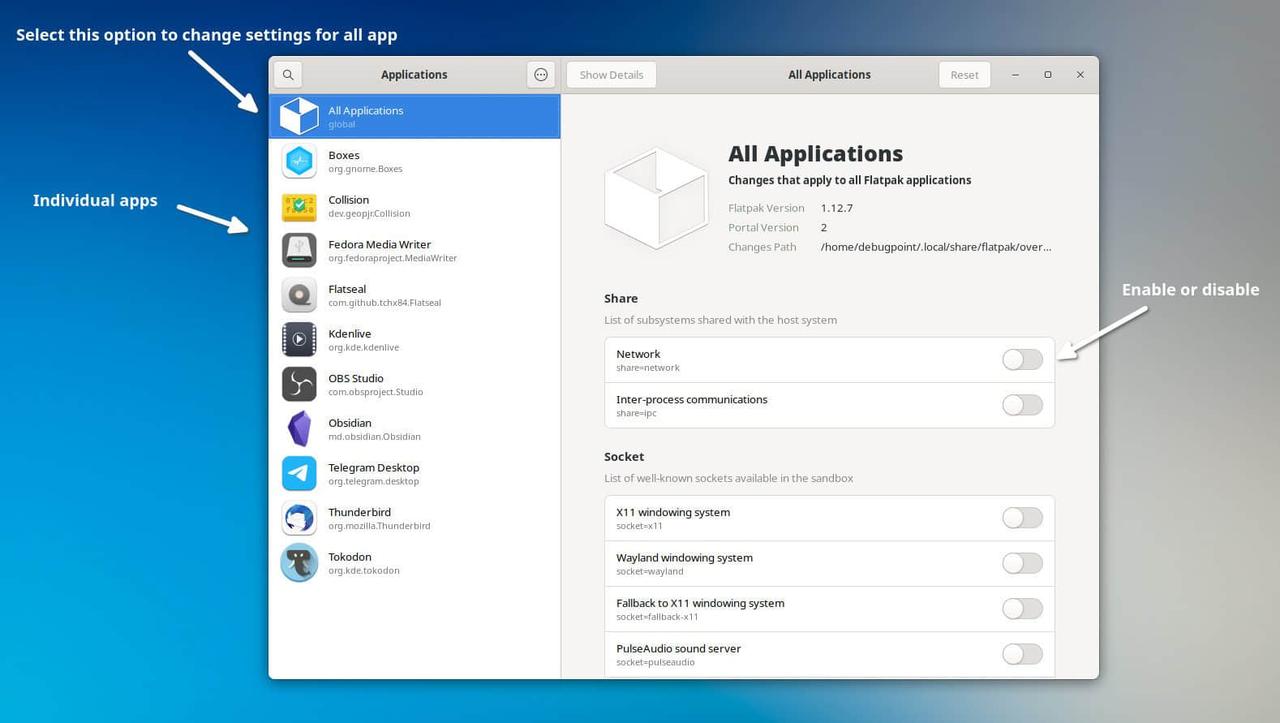Image resolution: width=1280 pixels, height=723 pixels.
Task: Click the search icon in sidebar header
Action: [288, 75]
